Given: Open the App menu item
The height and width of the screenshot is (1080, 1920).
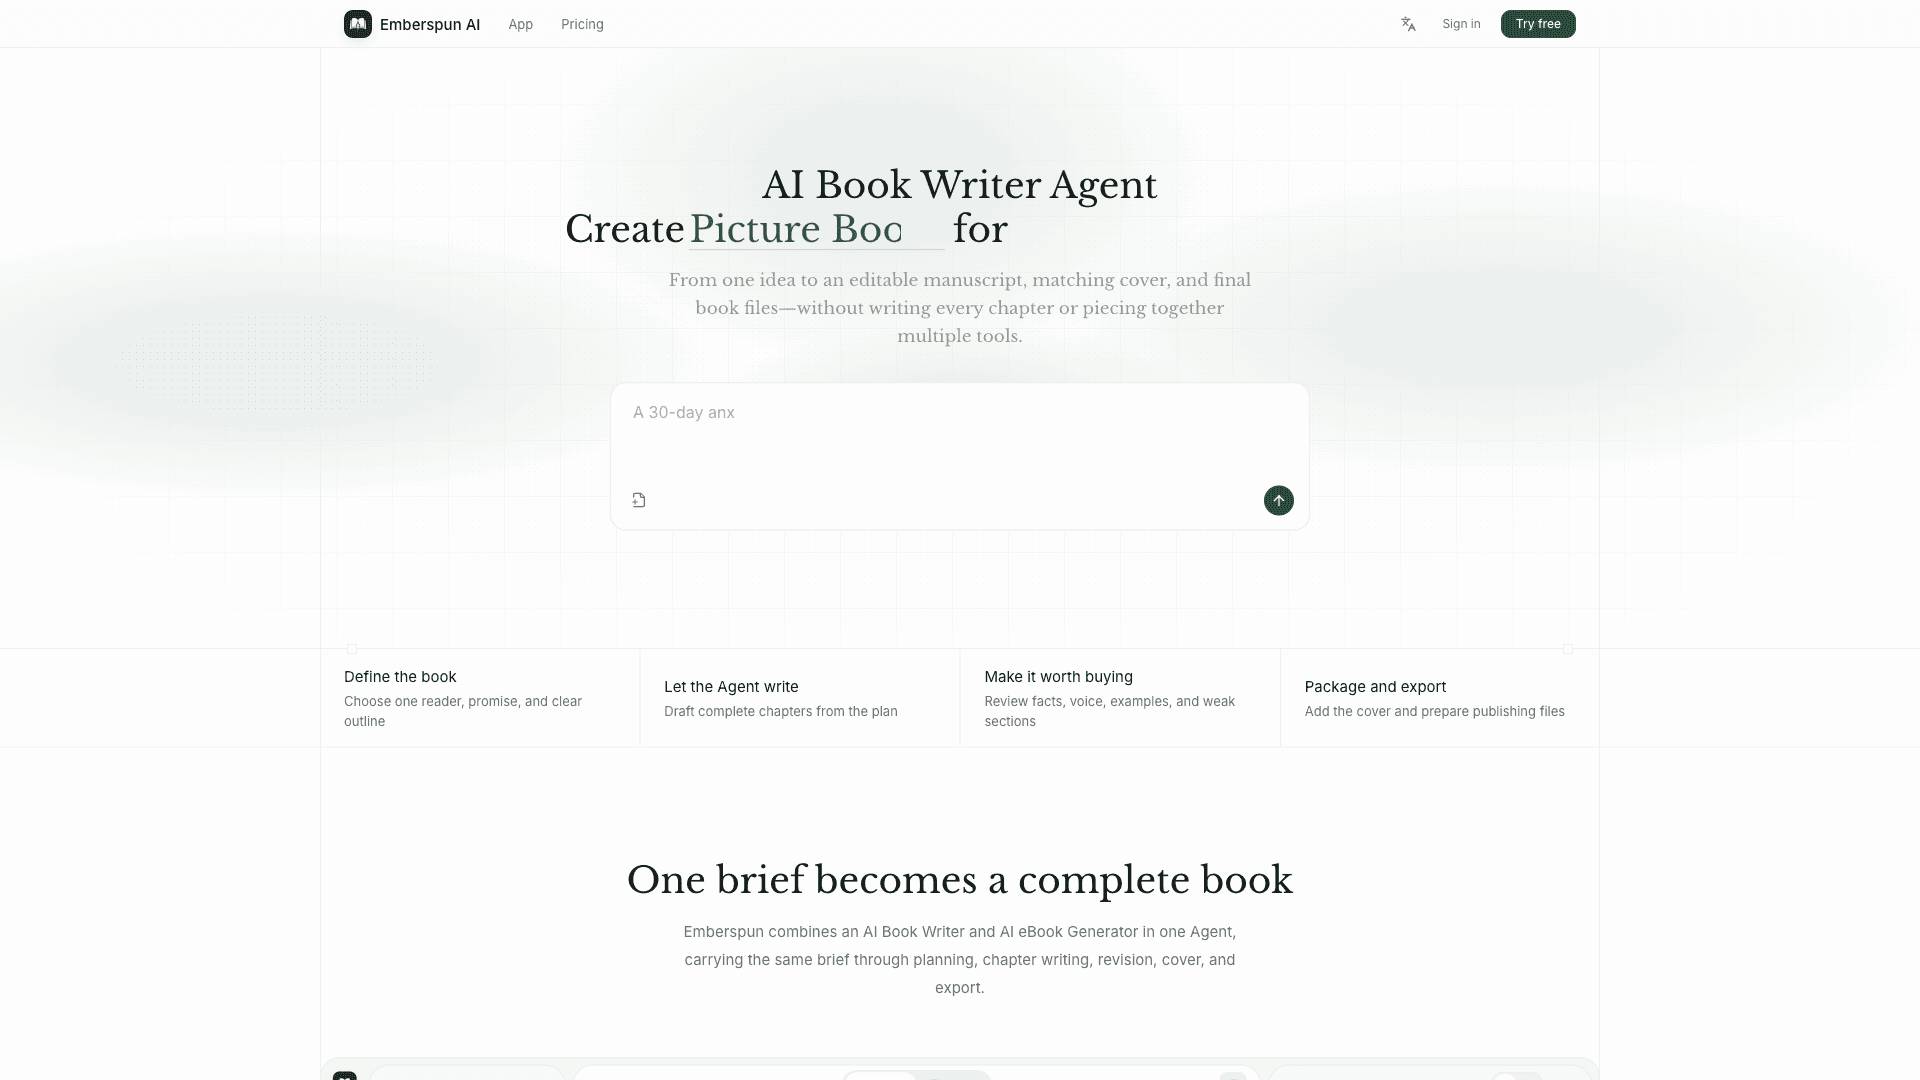Looking at the screenshot, I should click(520, 24).
